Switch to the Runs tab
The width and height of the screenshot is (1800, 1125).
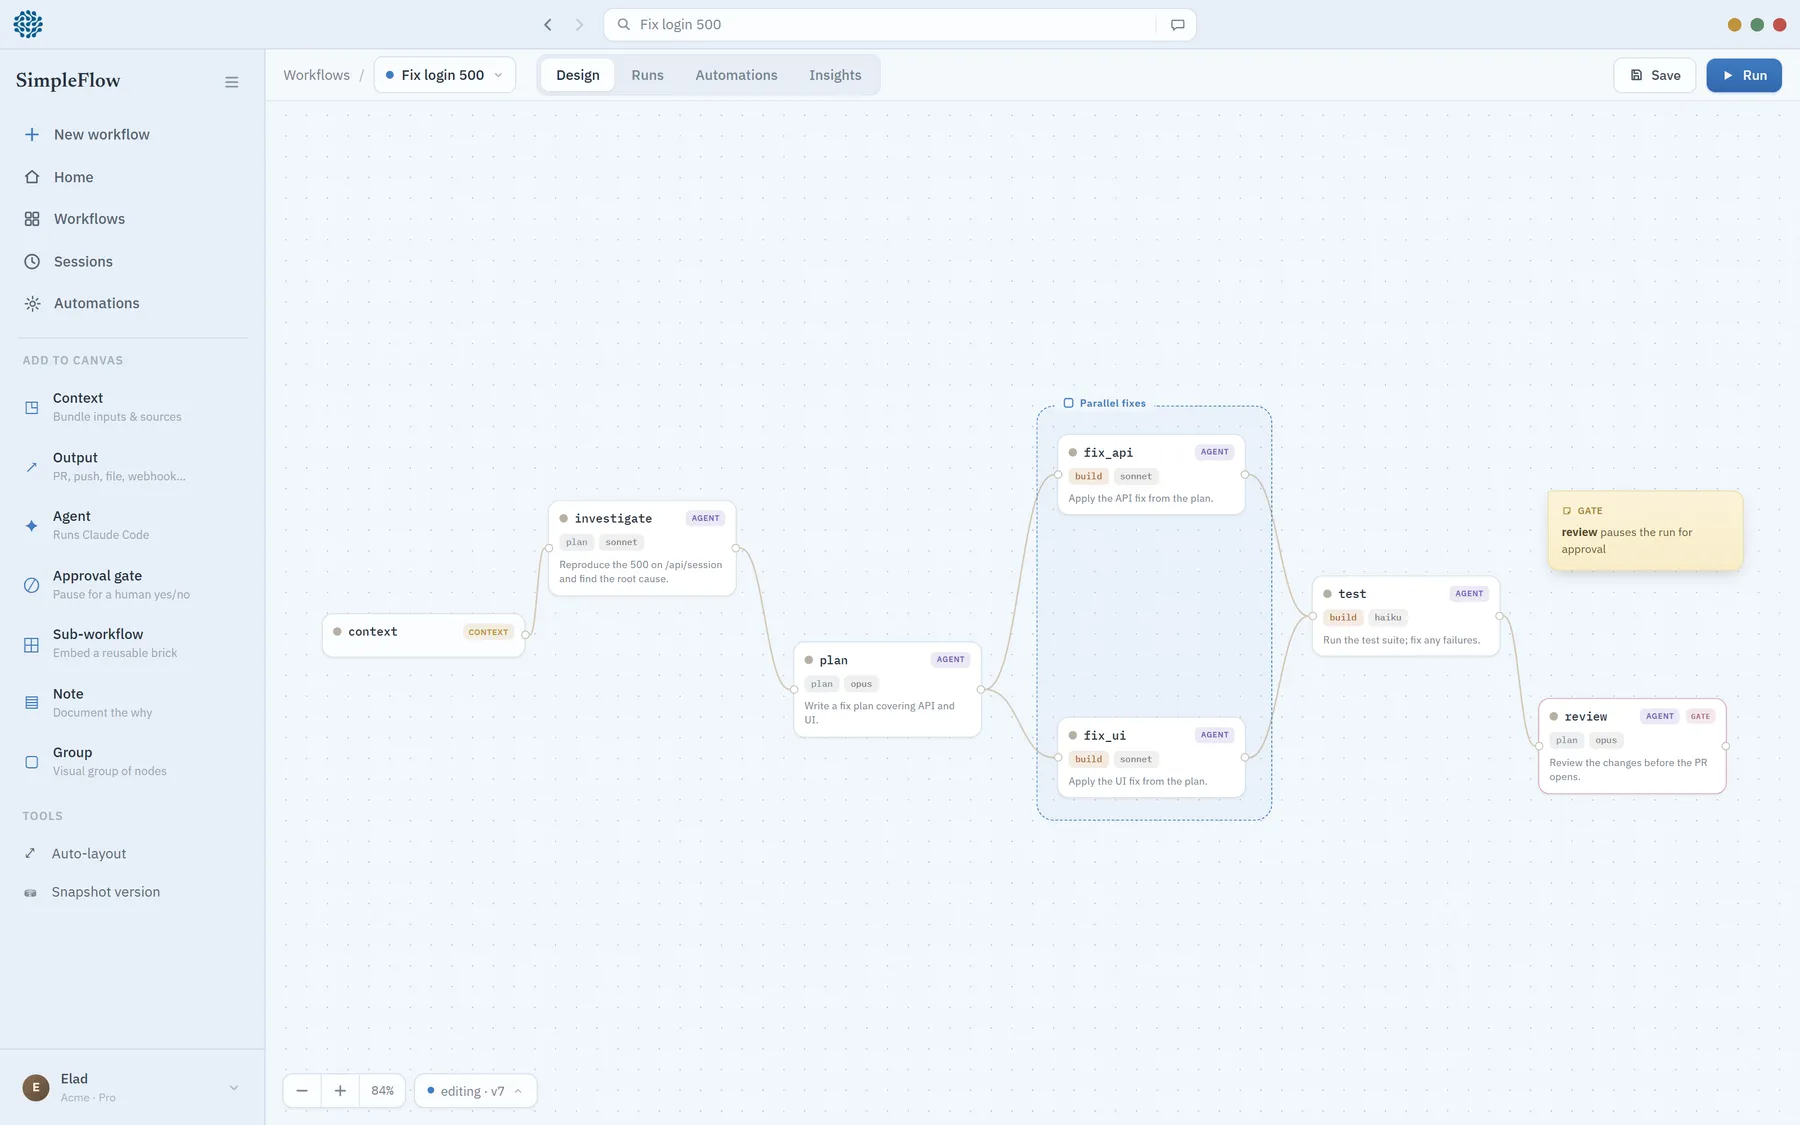pos(647,75)
